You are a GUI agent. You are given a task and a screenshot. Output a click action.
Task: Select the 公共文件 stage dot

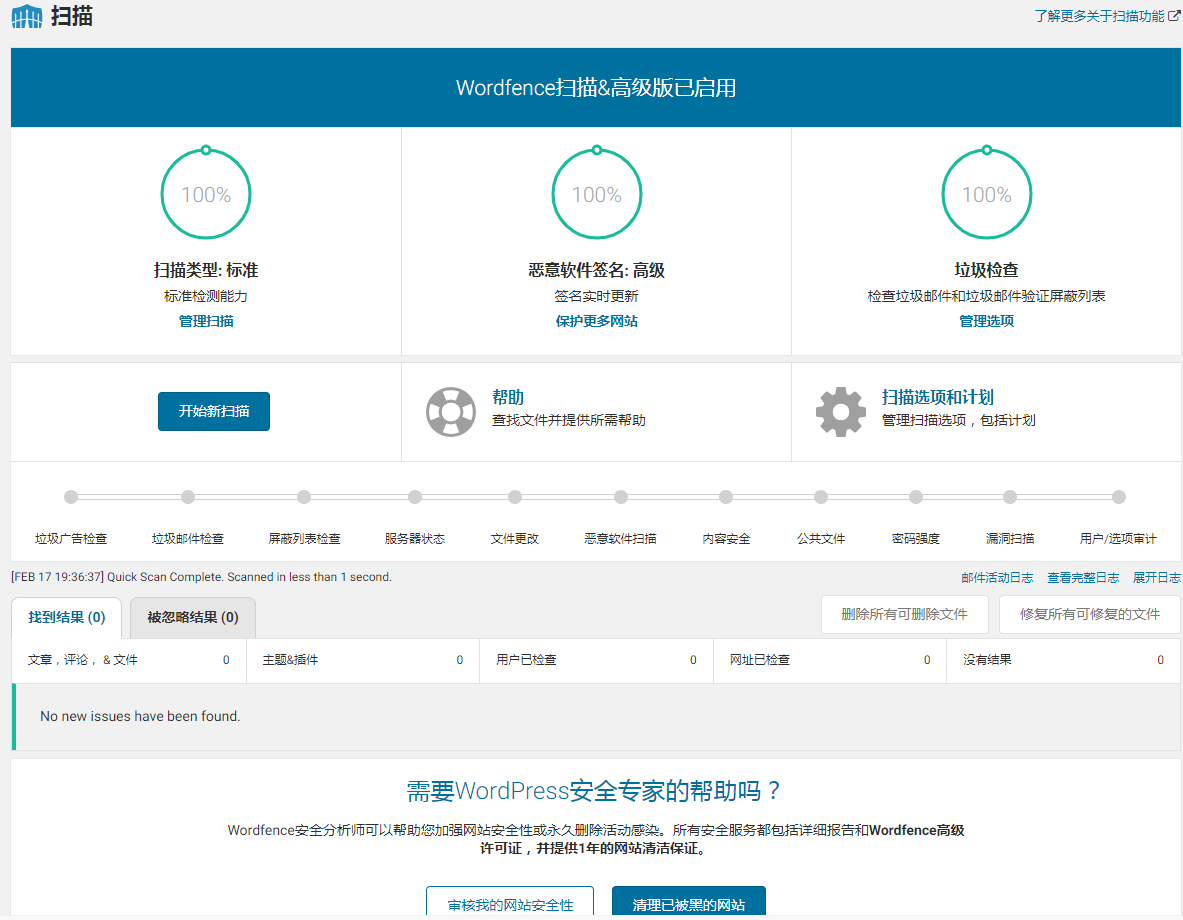[x=821, y=497]
